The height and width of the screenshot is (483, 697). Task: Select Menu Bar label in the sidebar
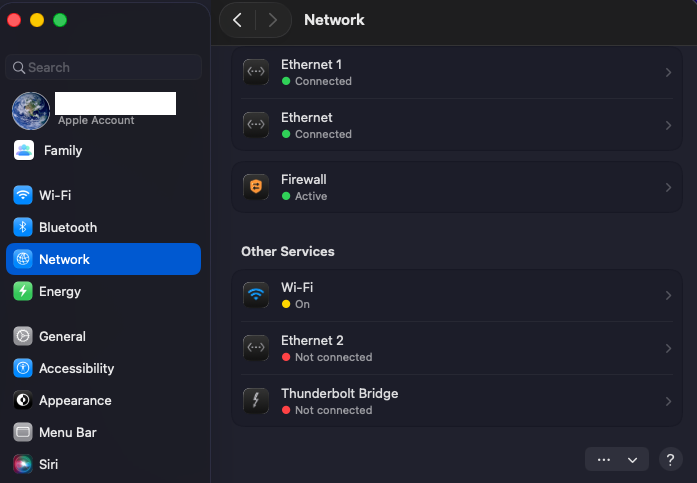click(68, 432)
